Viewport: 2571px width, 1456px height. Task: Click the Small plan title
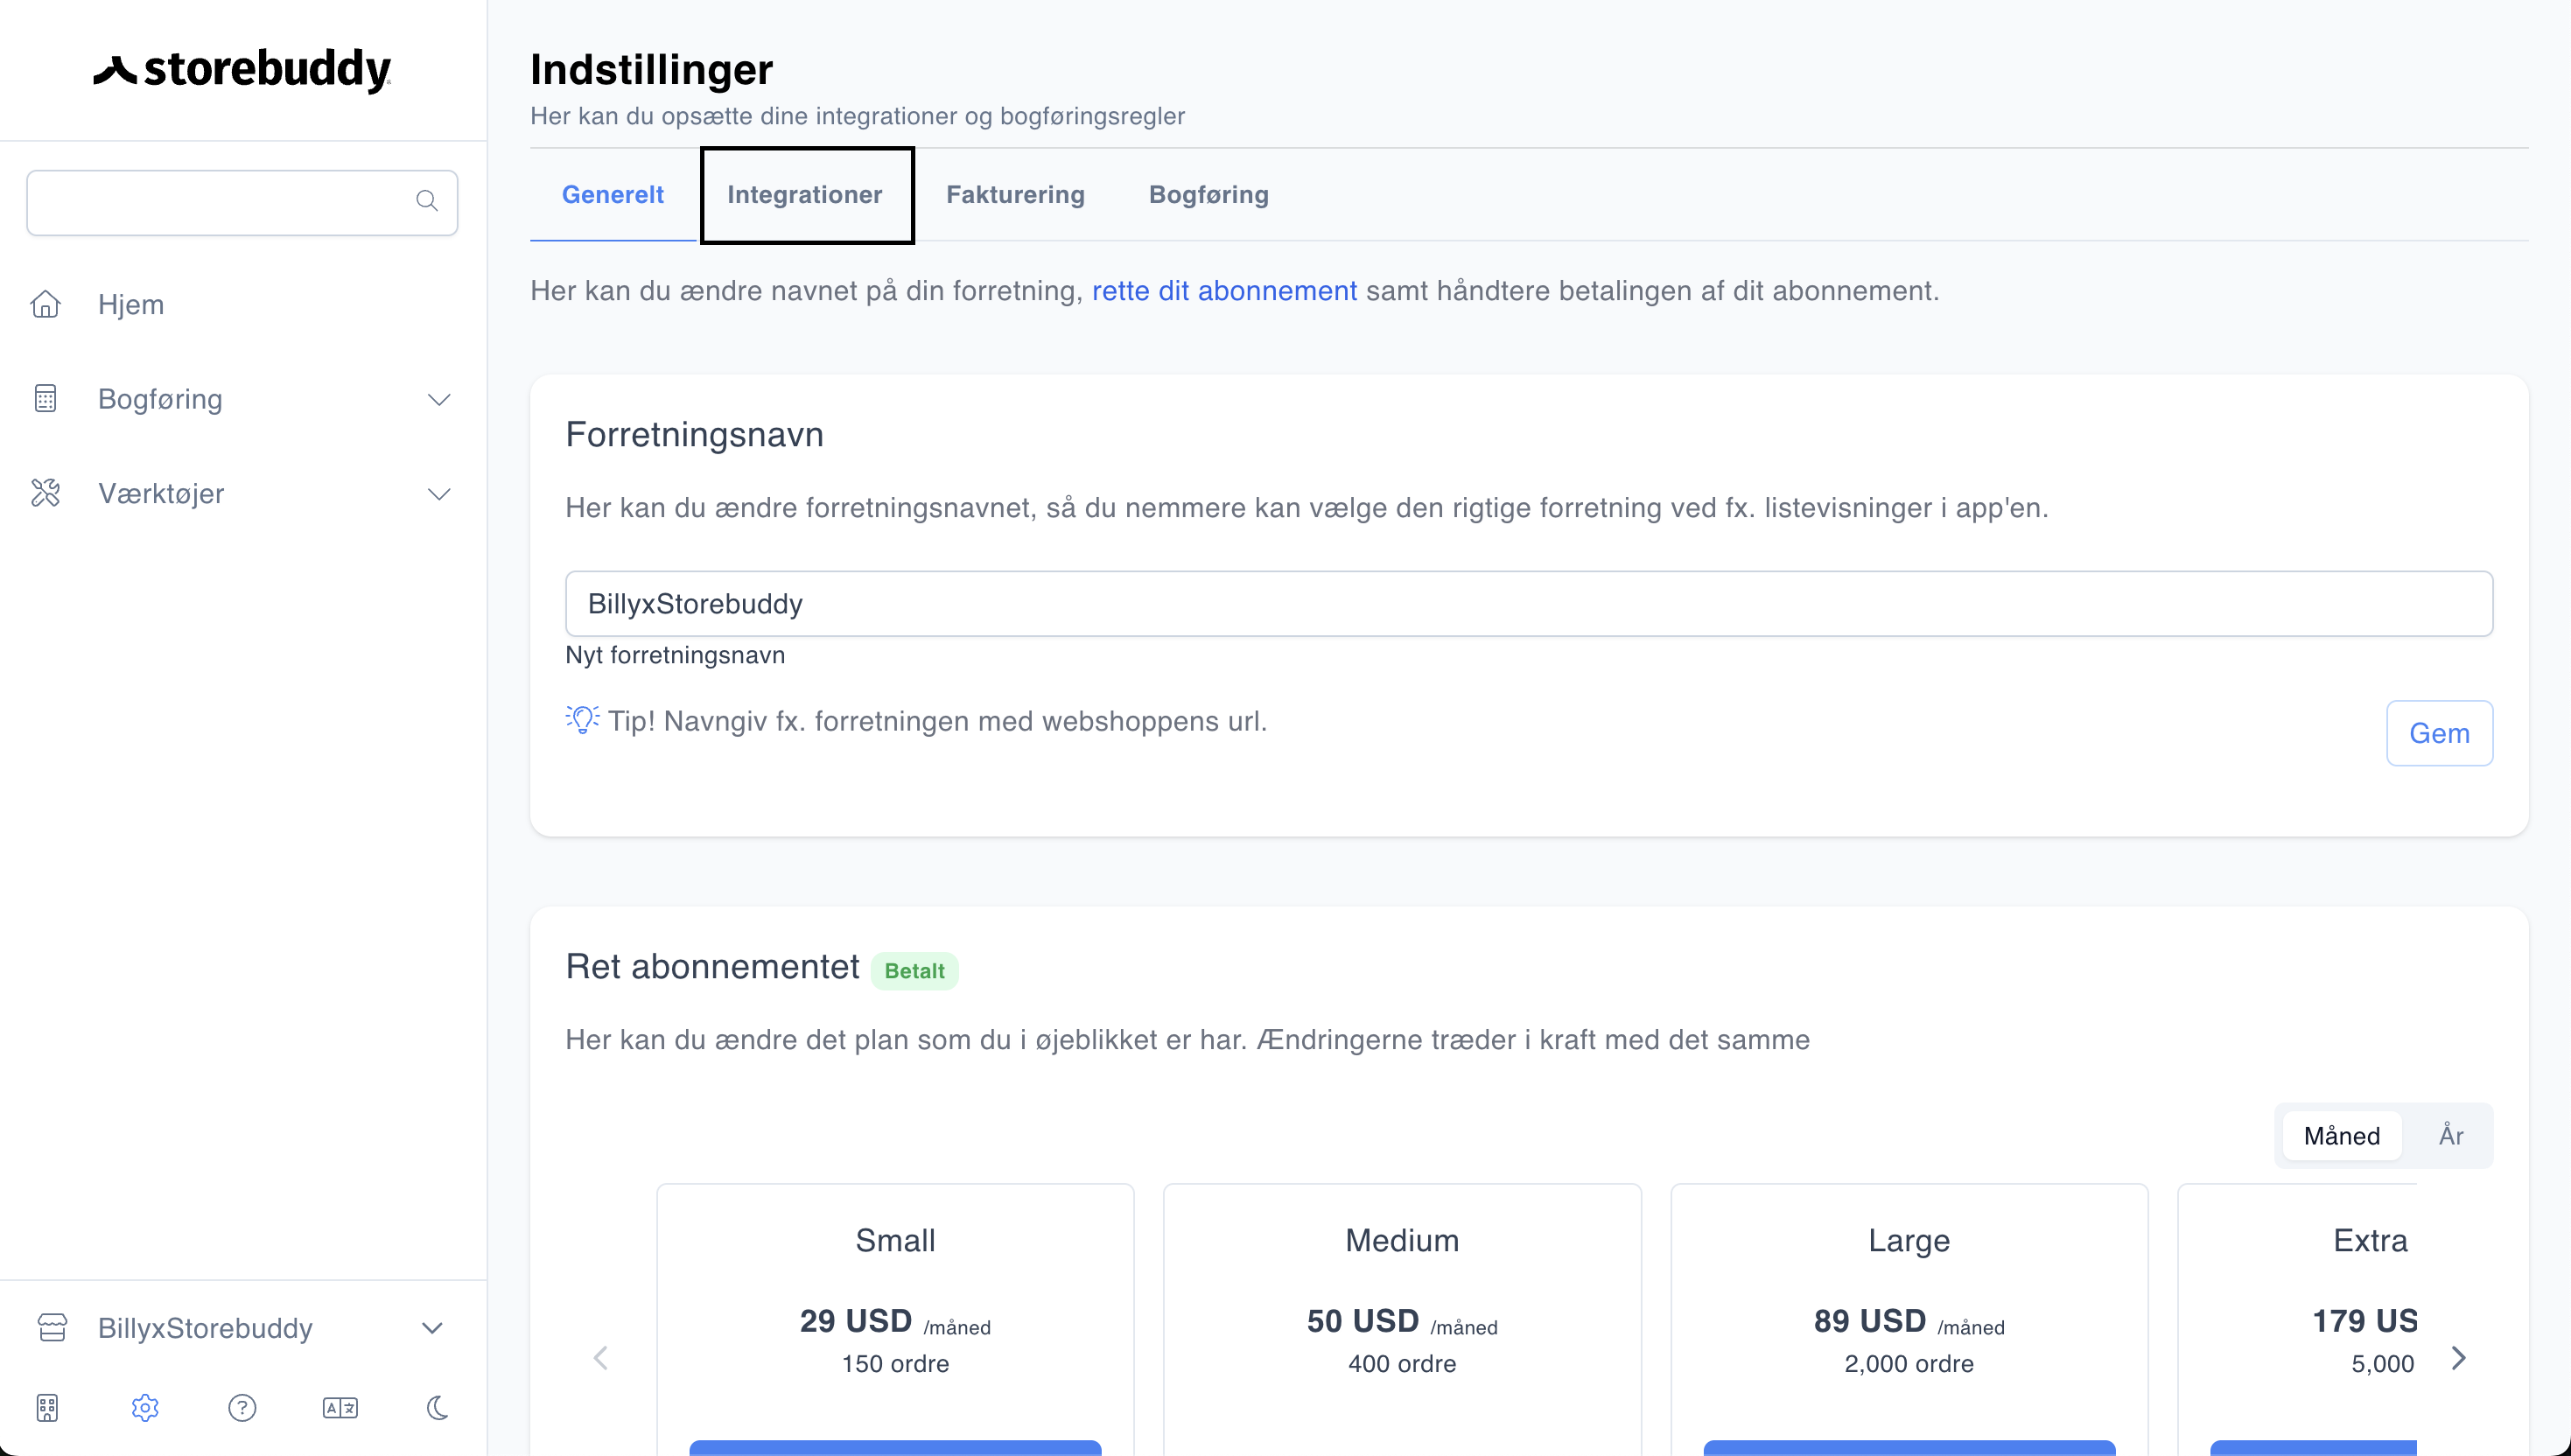[895, 1240]
